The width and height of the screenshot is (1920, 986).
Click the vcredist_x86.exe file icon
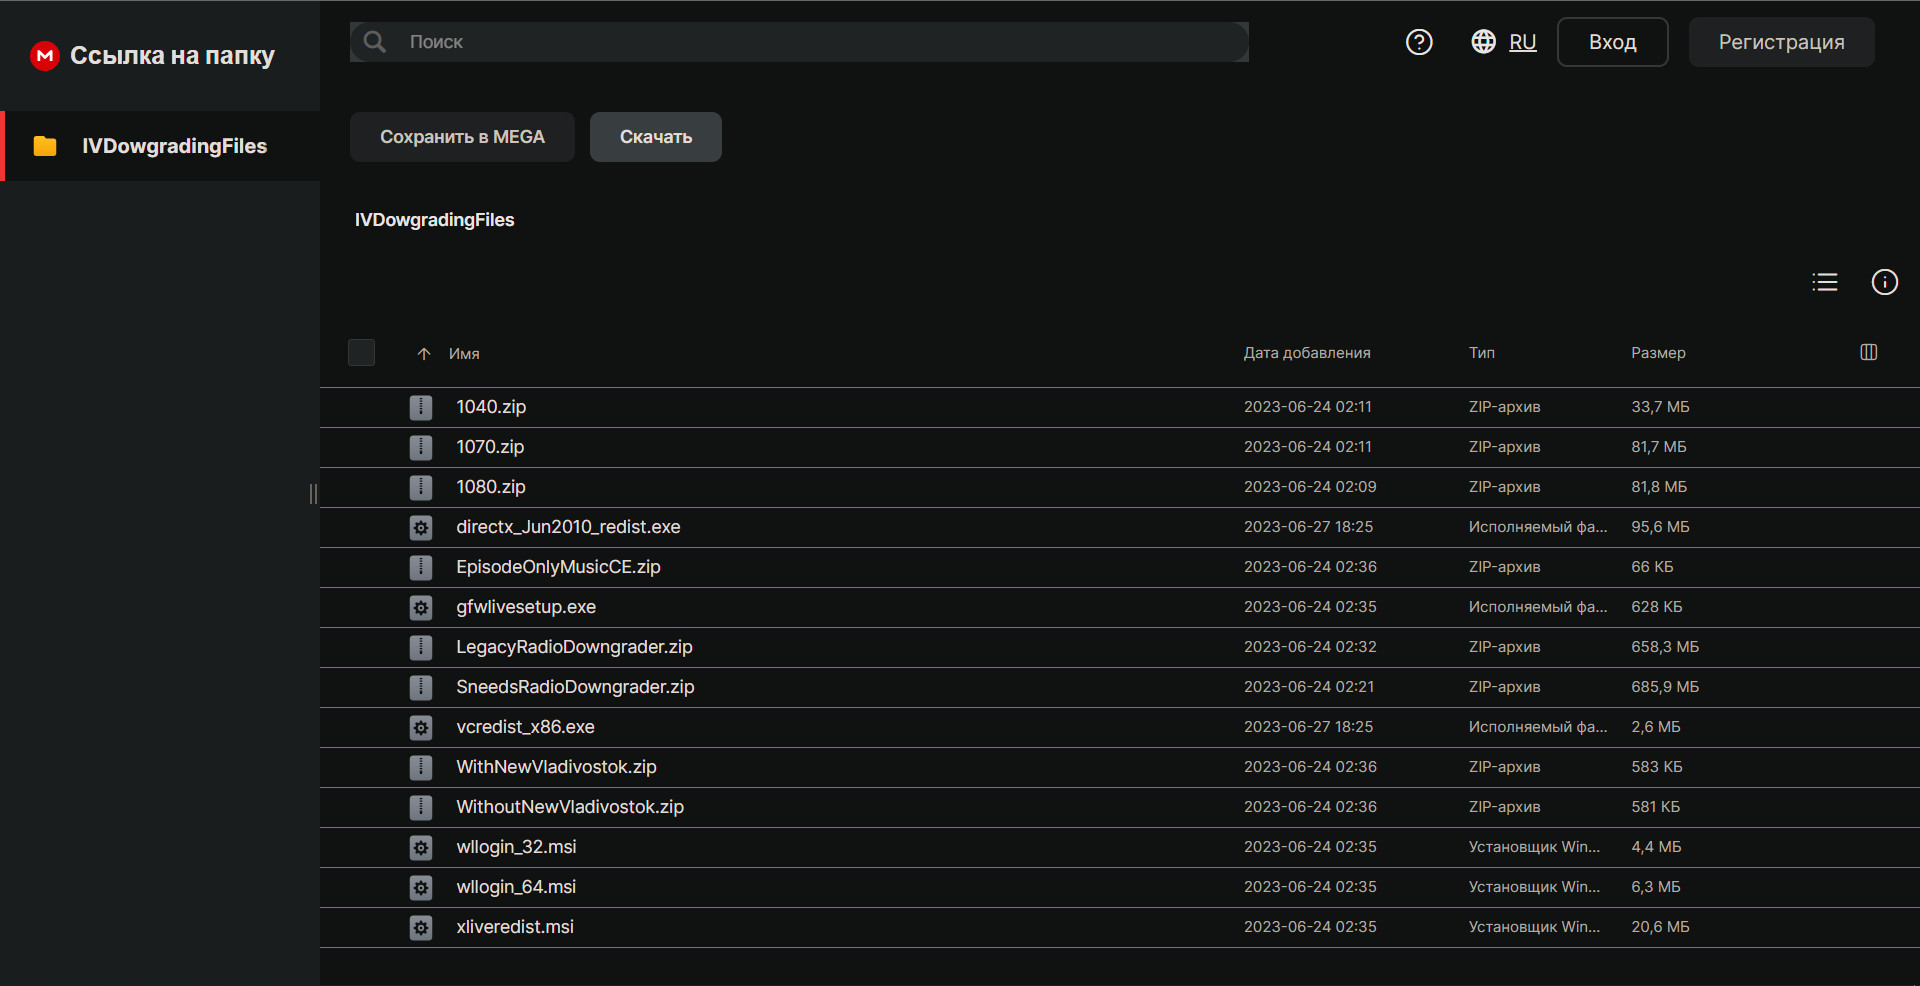[x=421, y=727]
